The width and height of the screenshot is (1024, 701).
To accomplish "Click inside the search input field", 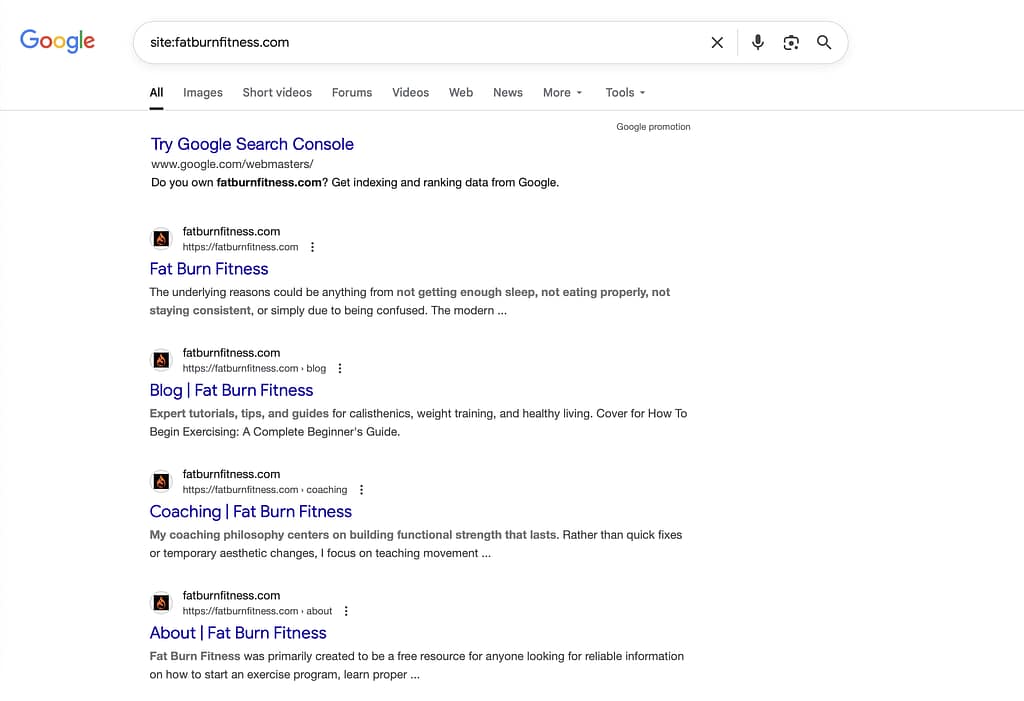I will (x=400, y=42).
